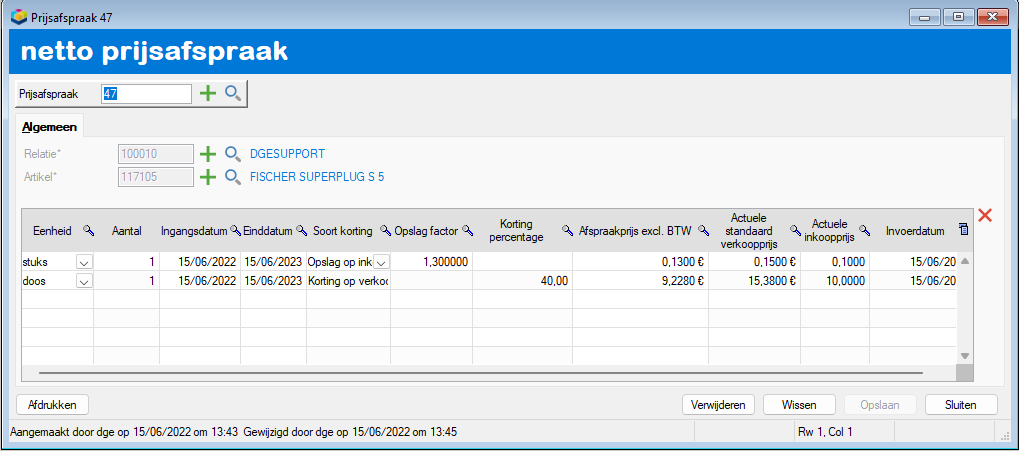Open Soort korting dropdown for Opslag op ink

pos(381,262)
